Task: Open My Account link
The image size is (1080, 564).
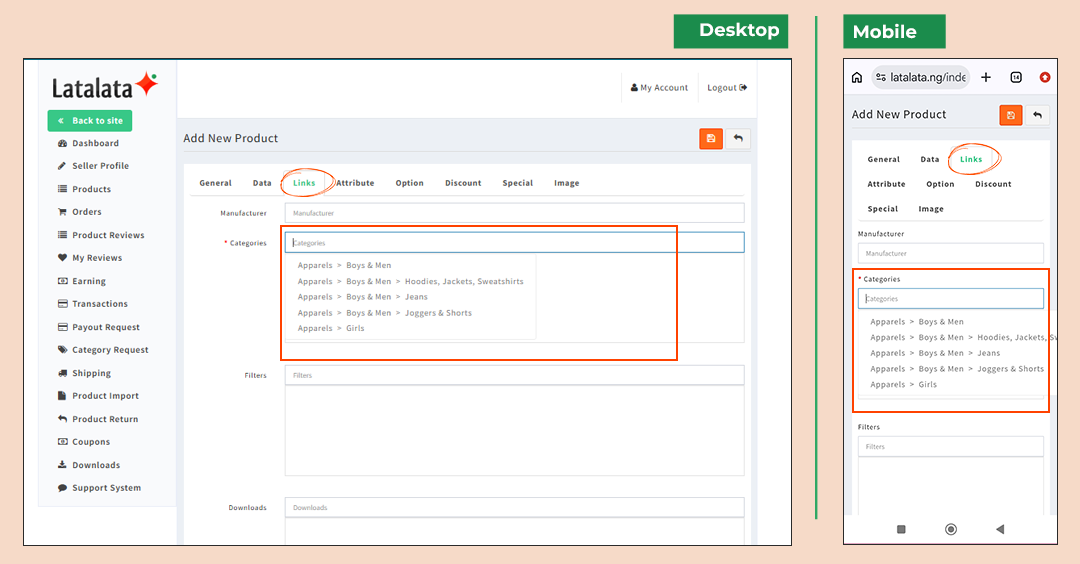Action: click(659, 87)
